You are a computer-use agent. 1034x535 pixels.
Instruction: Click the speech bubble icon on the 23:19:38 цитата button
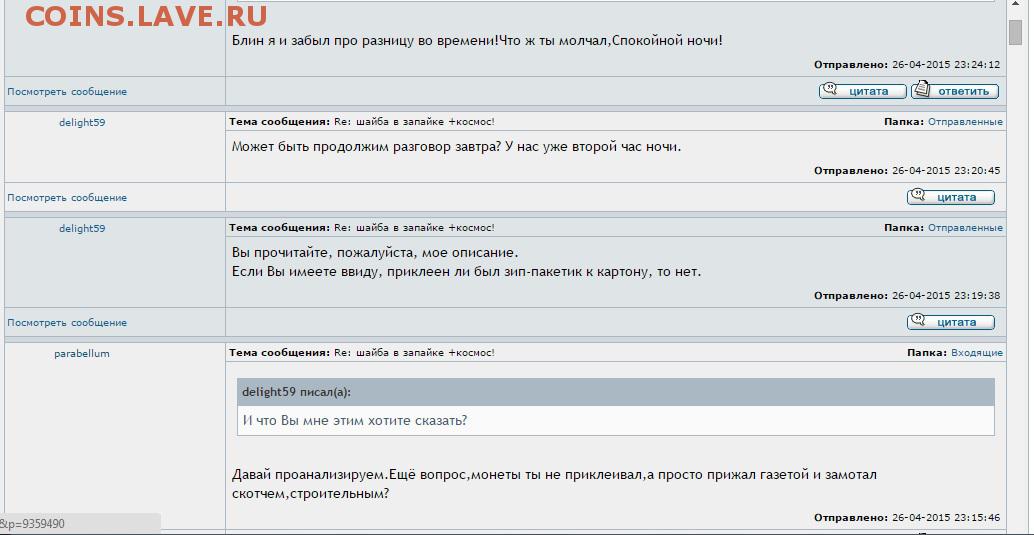click(918, 321)
